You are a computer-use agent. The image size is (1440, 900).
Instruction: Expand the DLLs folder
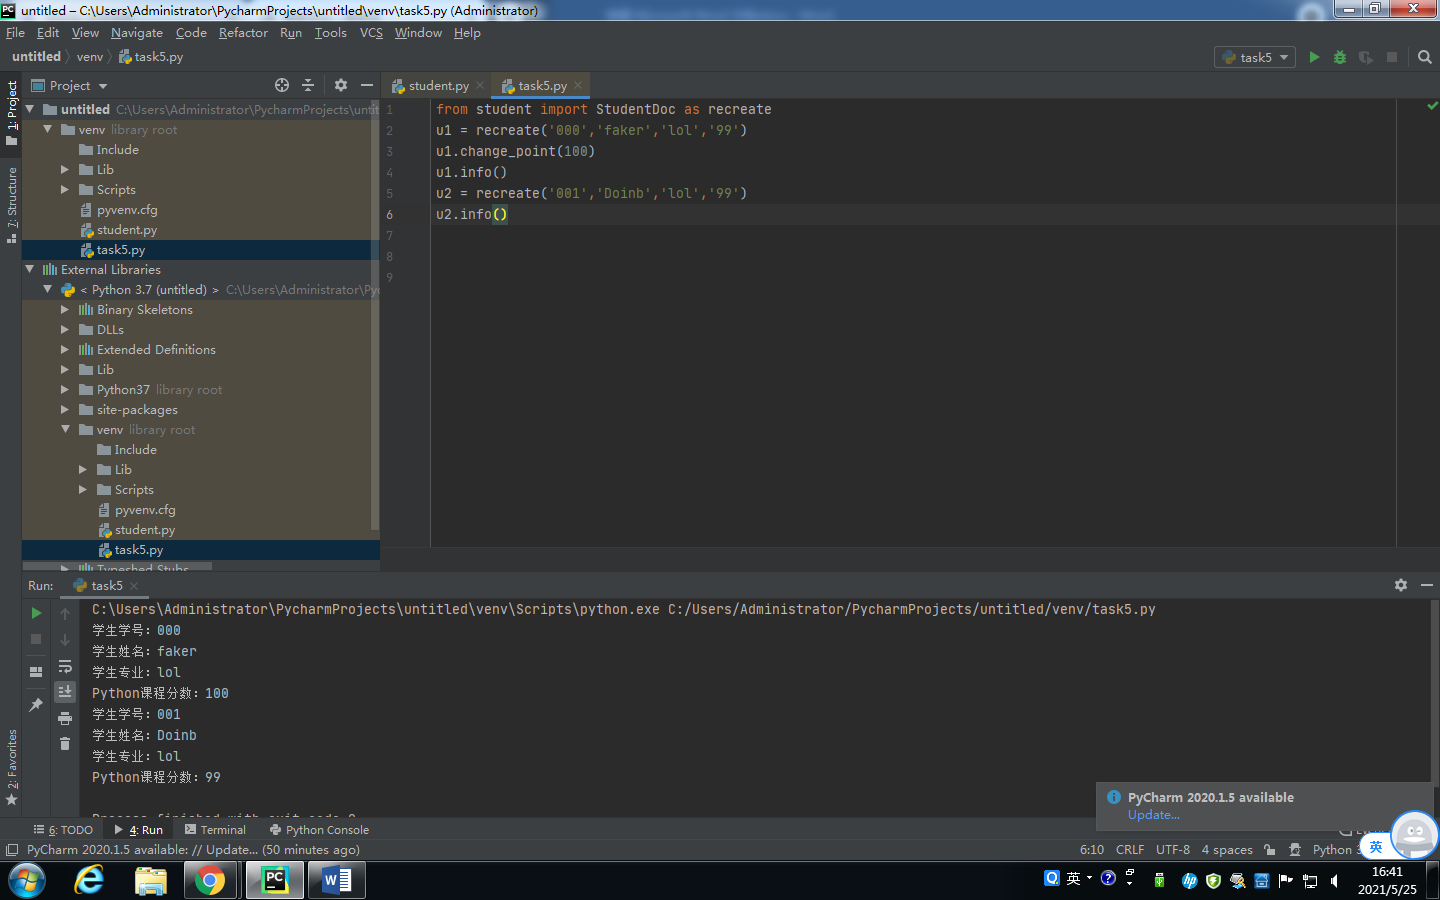click(x=65, y=329)
